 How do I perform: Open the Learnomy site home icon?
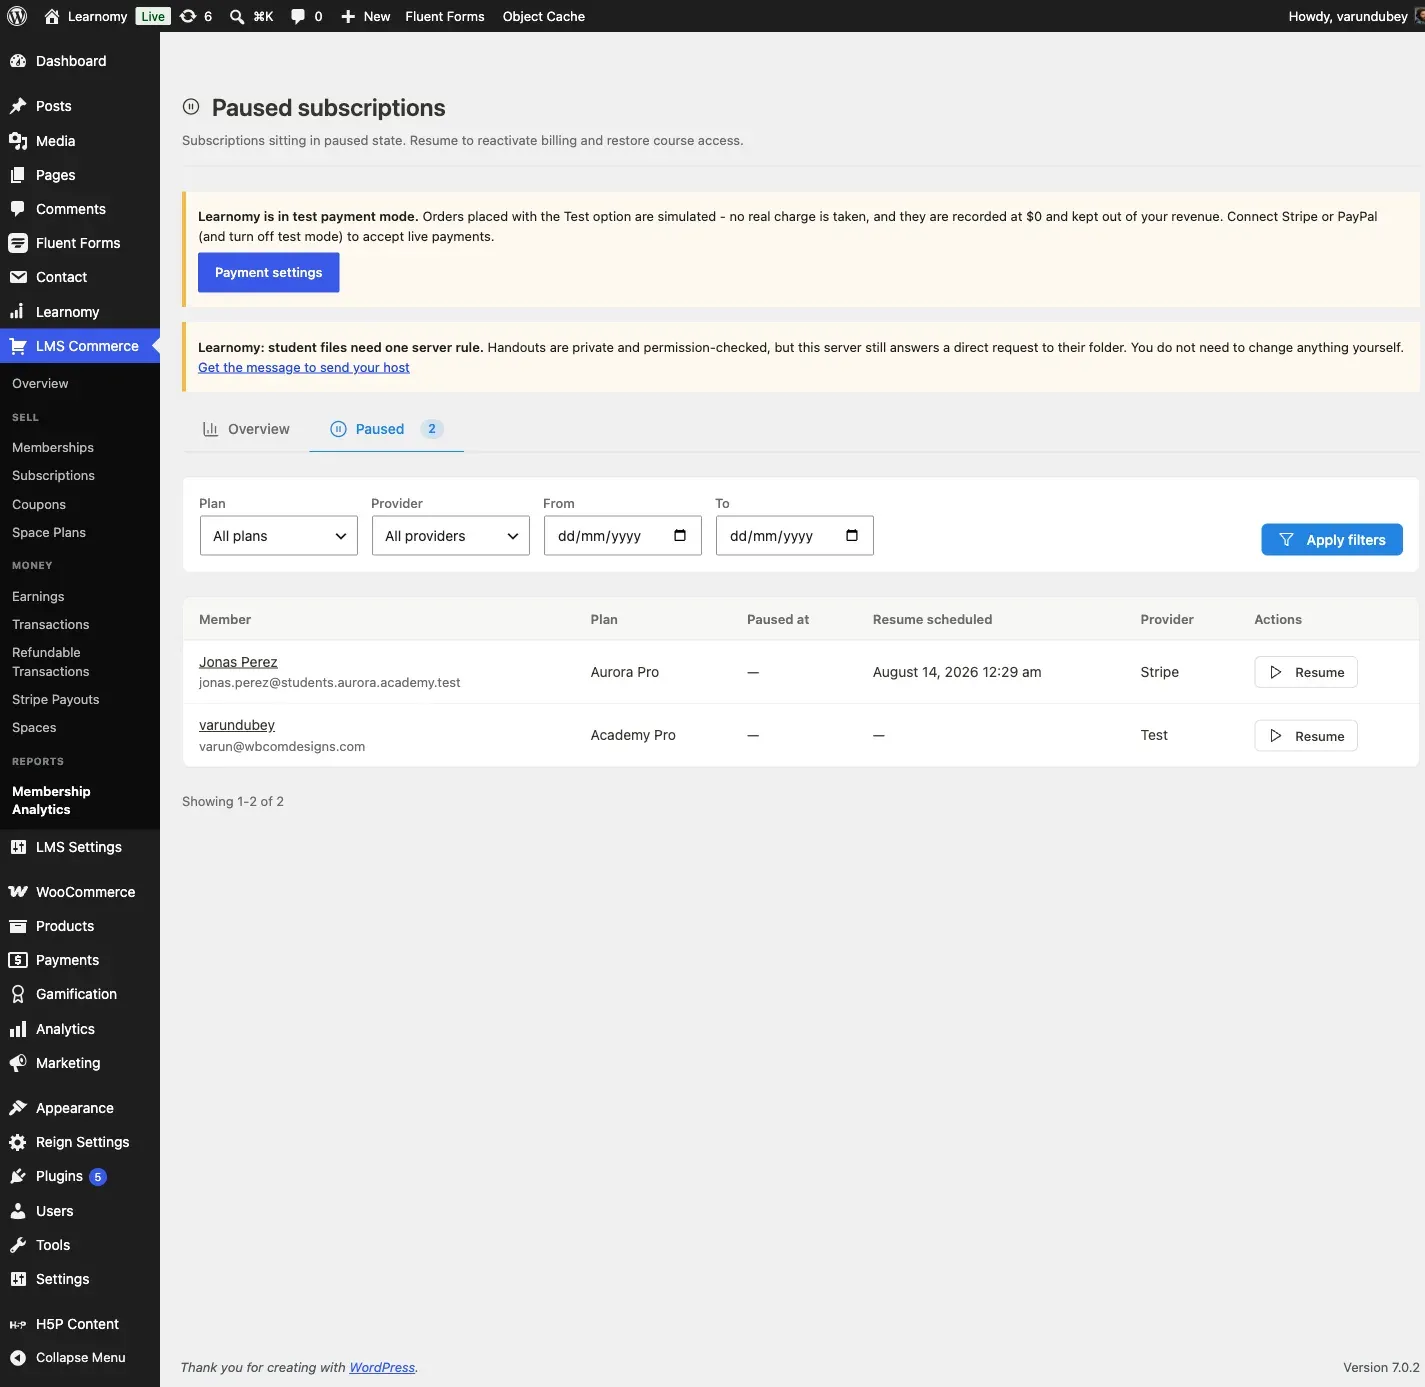52,16
